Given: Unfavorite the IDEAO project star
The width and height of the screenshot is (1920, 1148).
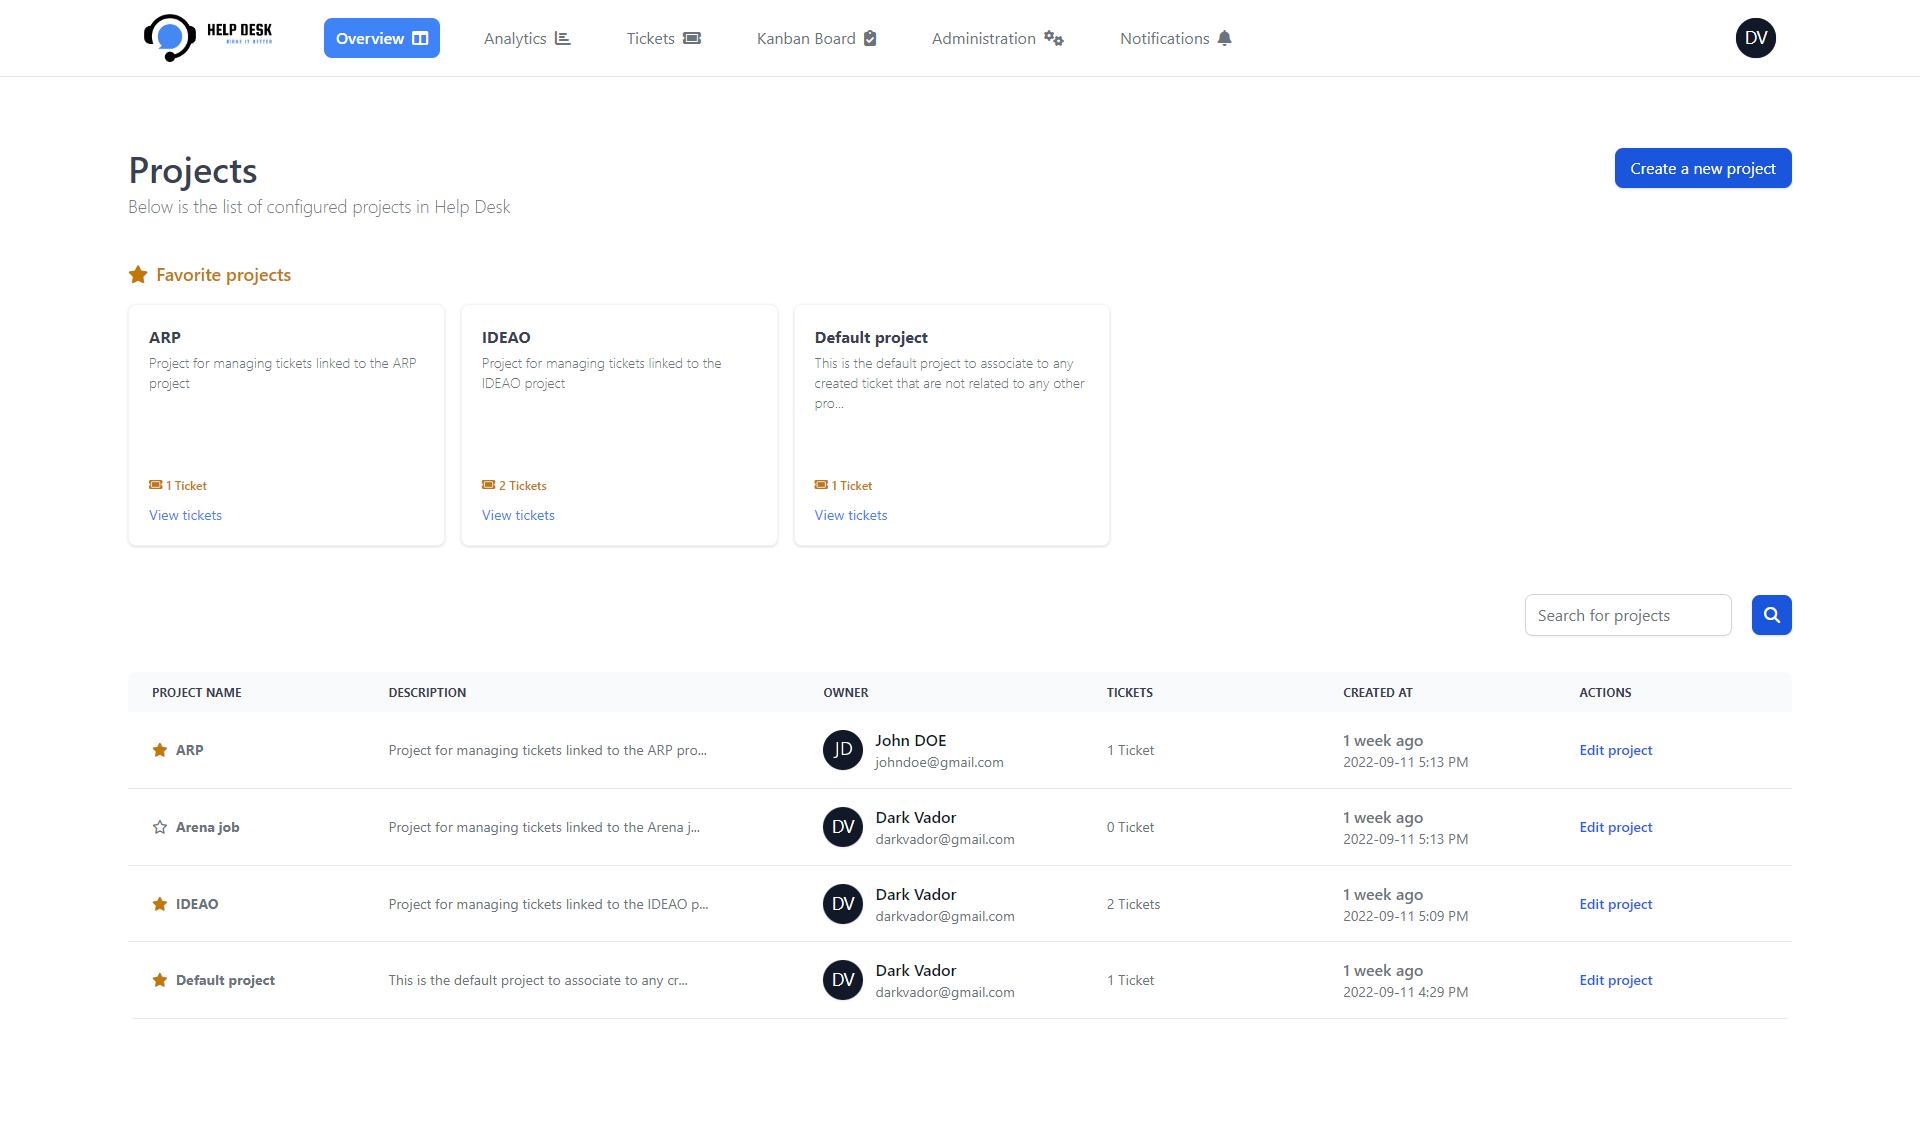Looking at the screenshot, I should click(x=160, y=904).
